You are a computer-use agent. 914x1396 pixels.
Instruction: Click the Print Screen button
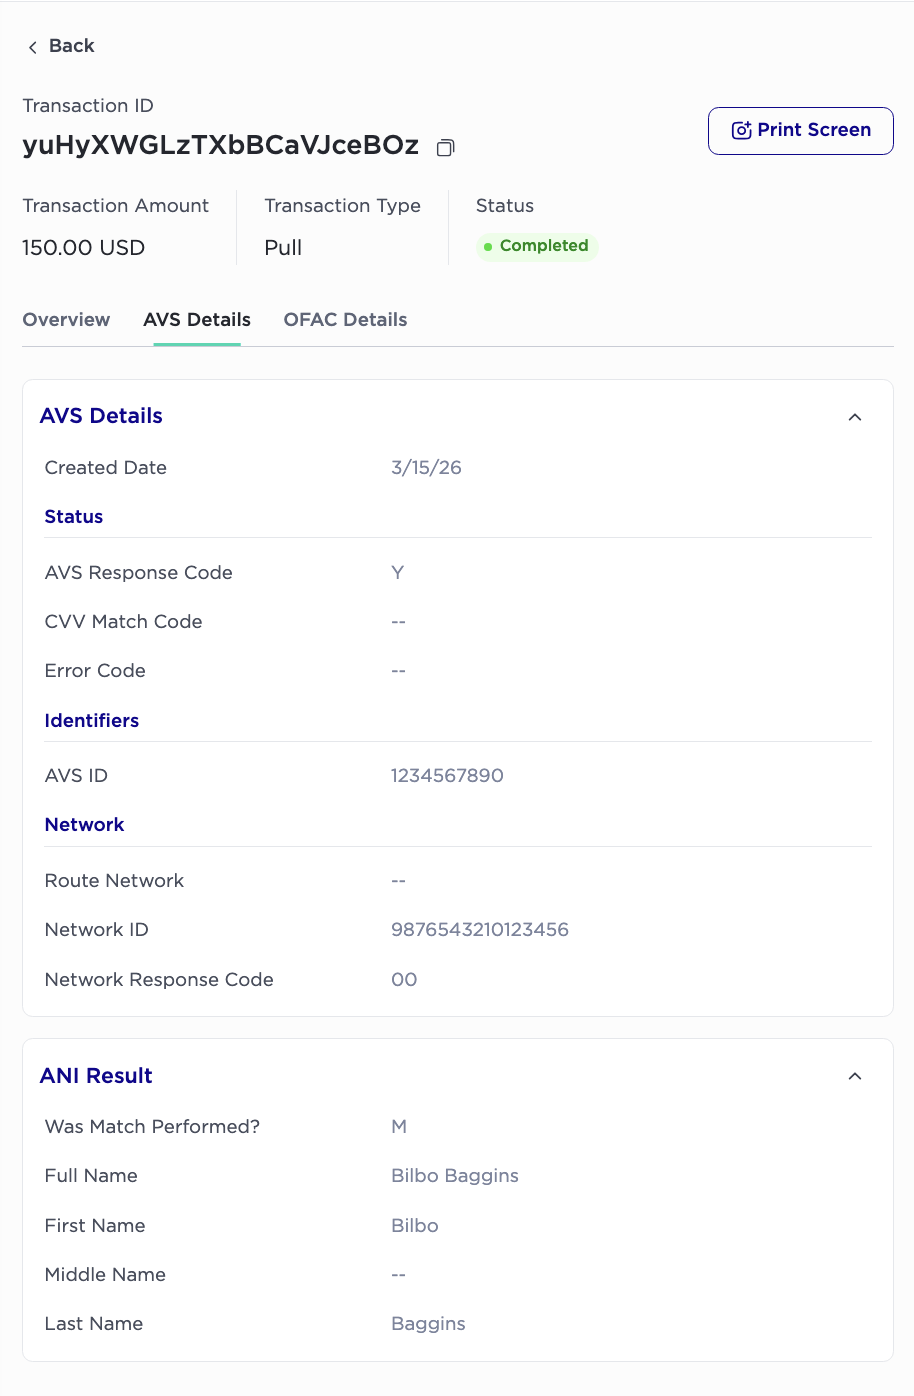[800, 131]
